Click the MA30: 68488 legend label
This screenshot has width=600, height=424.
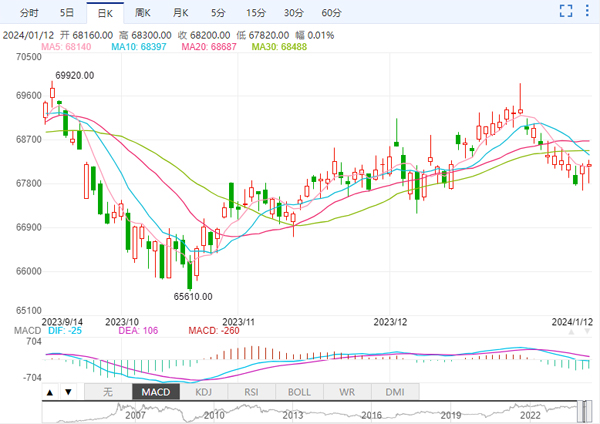[279, 47]
